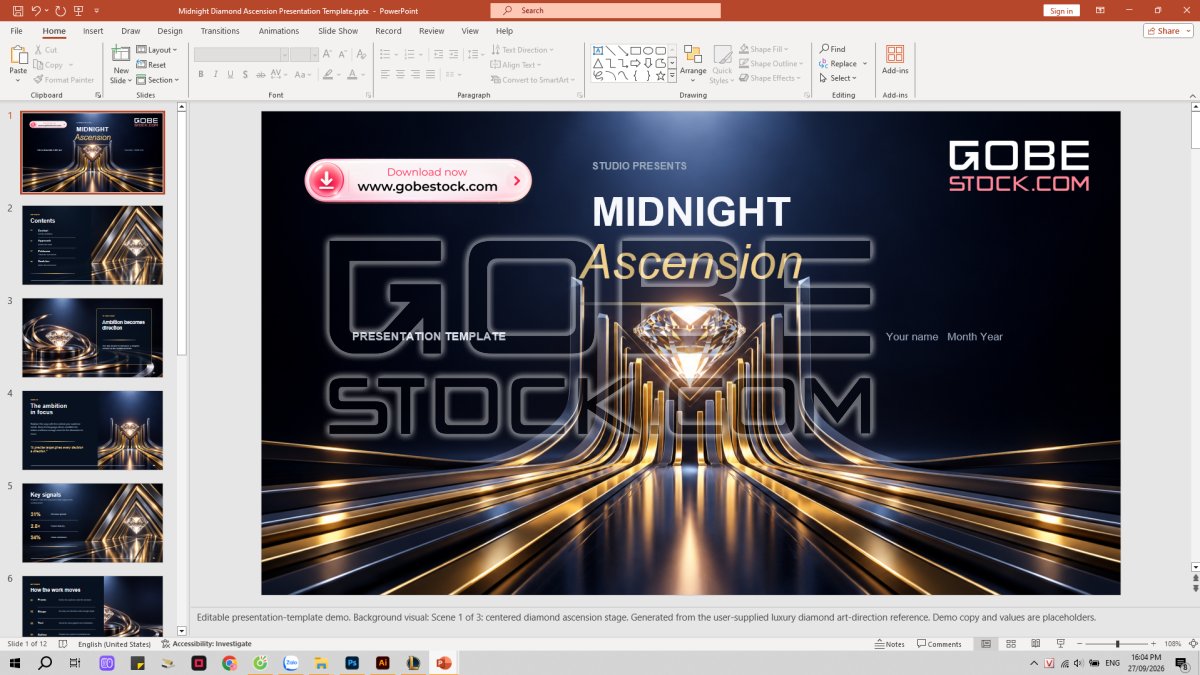The width and height of the screenshot is (1200, 675).
Task: Open the Undo history dropdown arrow
Action: point(48,10)
